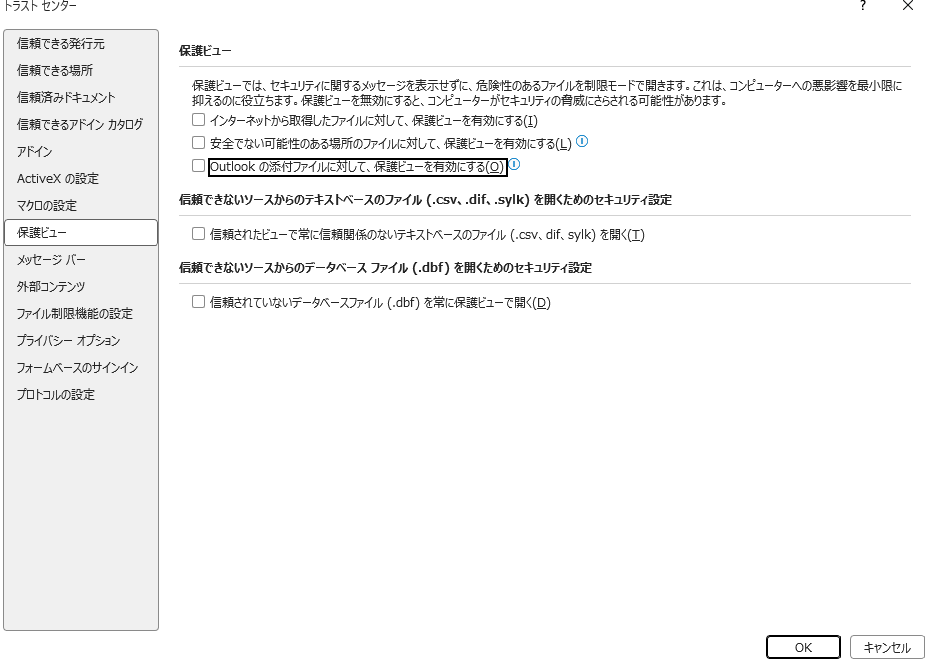Open 信頼できるアドイン カタログ section
Screen dimensions: 930x662
80,125
